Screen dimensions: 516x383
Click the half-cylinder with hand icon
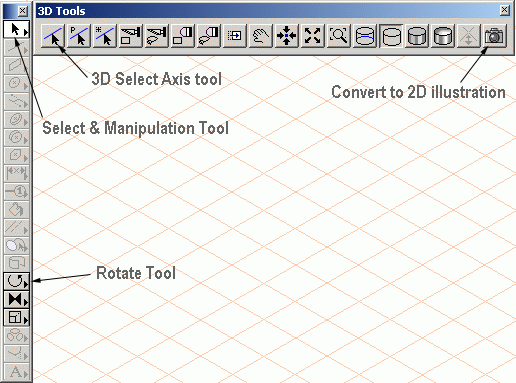click(x=209, y=36)
